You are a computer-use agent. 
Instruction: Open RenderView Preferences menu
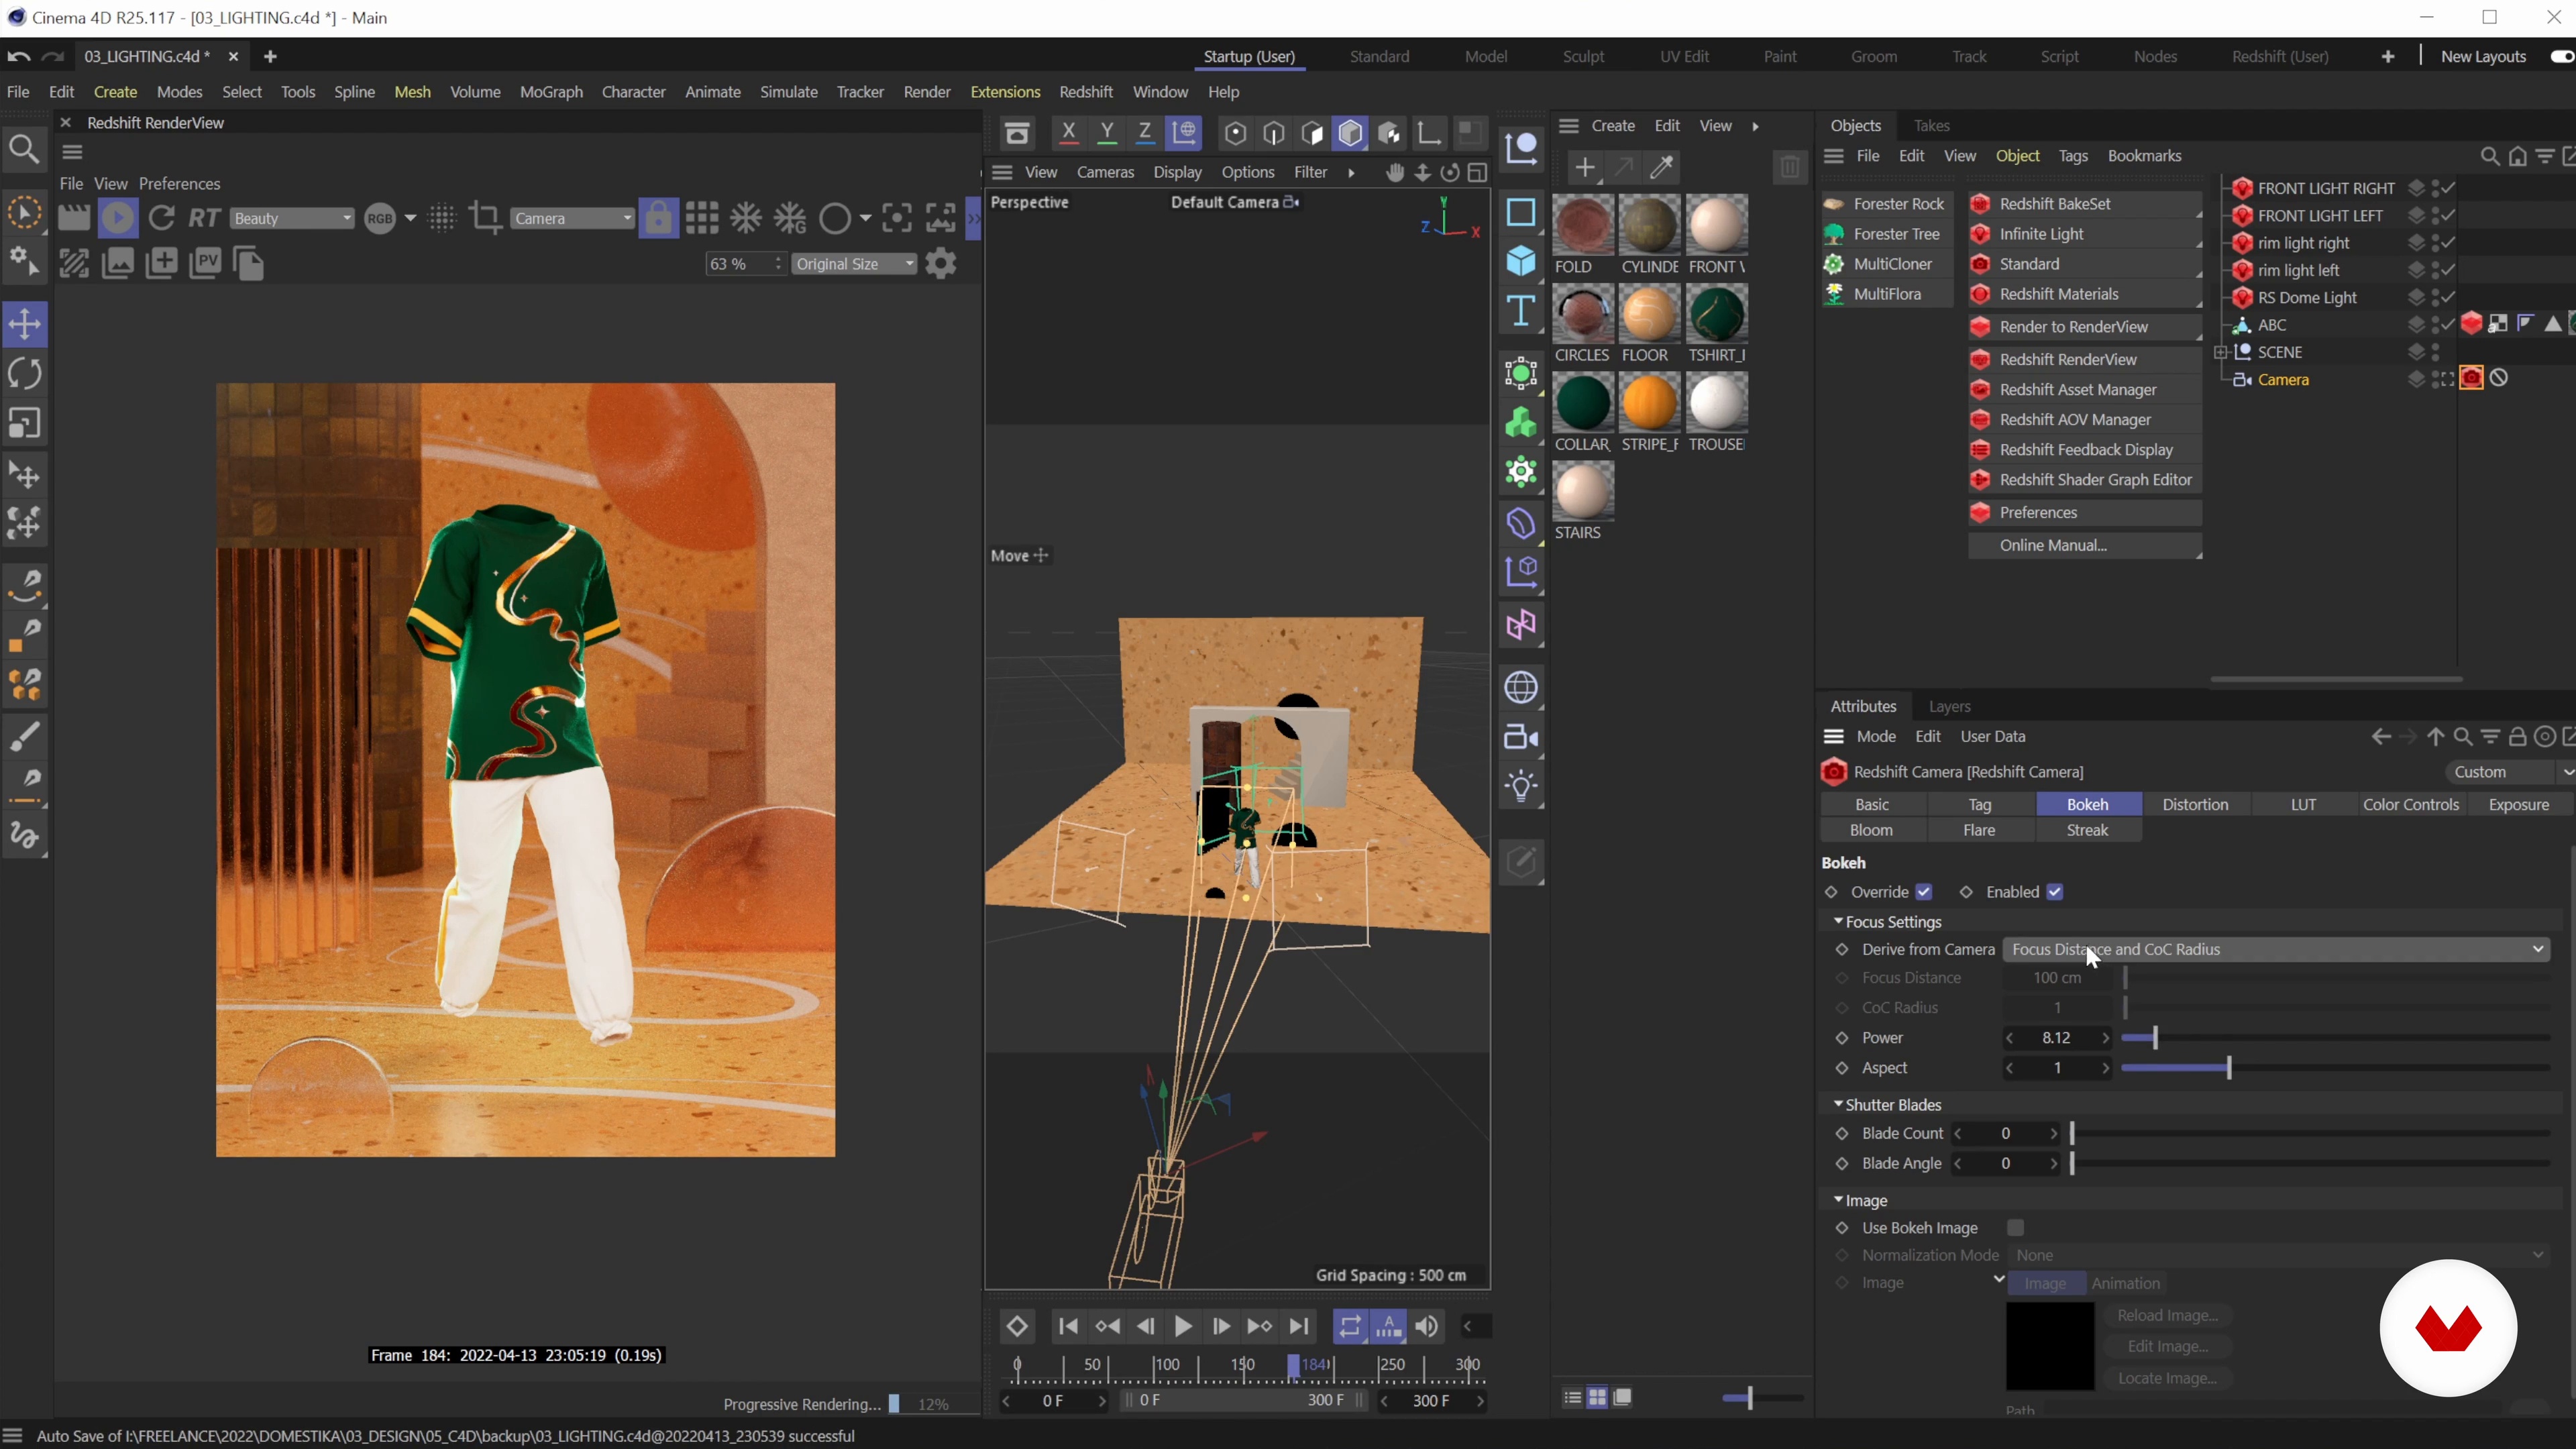(x=179, y=183)
